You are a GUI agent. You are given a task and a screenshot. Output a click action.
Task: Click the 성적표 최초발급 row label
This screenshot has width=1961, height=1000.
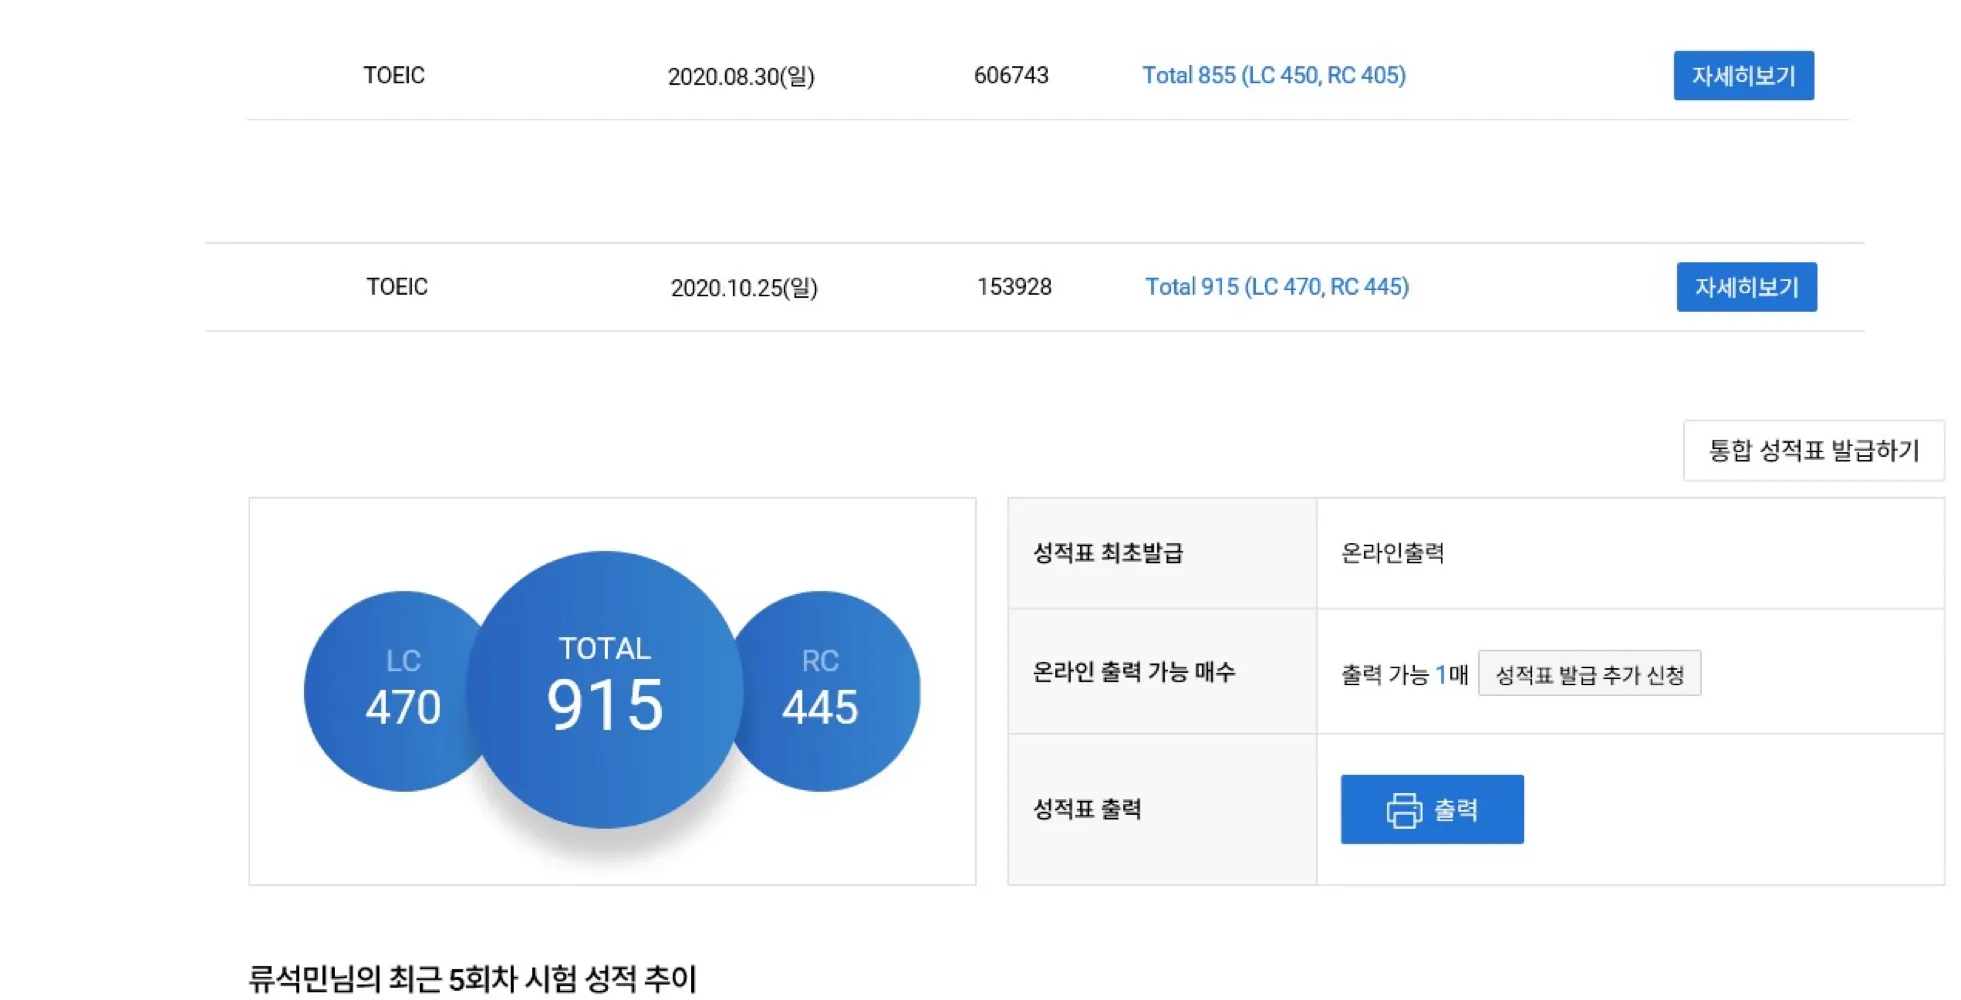click(1108, 553)
